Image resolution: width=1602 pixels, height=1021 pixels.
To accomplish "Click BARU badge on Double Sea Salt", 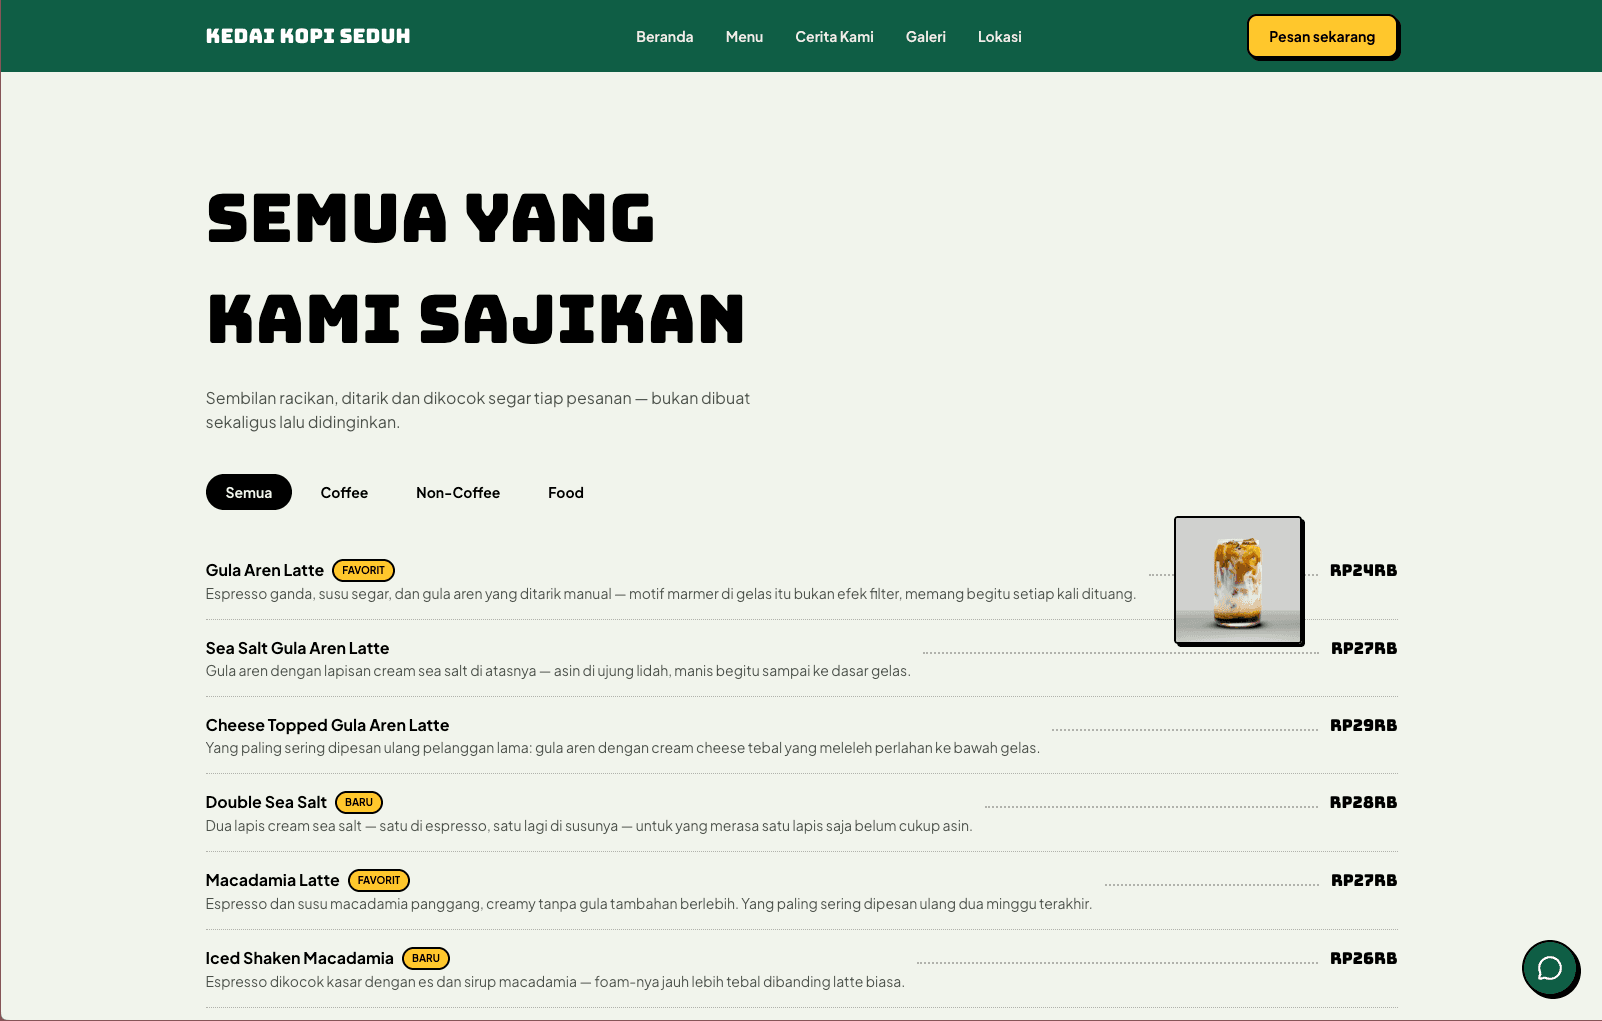I will click(359, 802).
